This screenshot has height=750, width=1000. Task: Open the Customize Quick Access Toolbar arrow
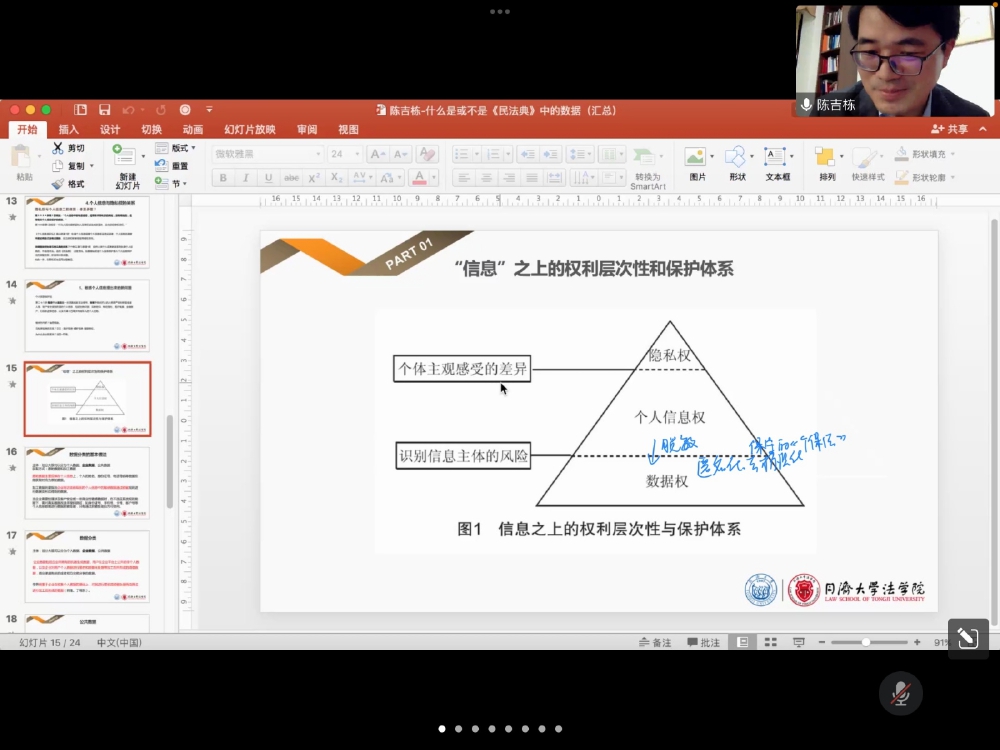coord(209,110)
